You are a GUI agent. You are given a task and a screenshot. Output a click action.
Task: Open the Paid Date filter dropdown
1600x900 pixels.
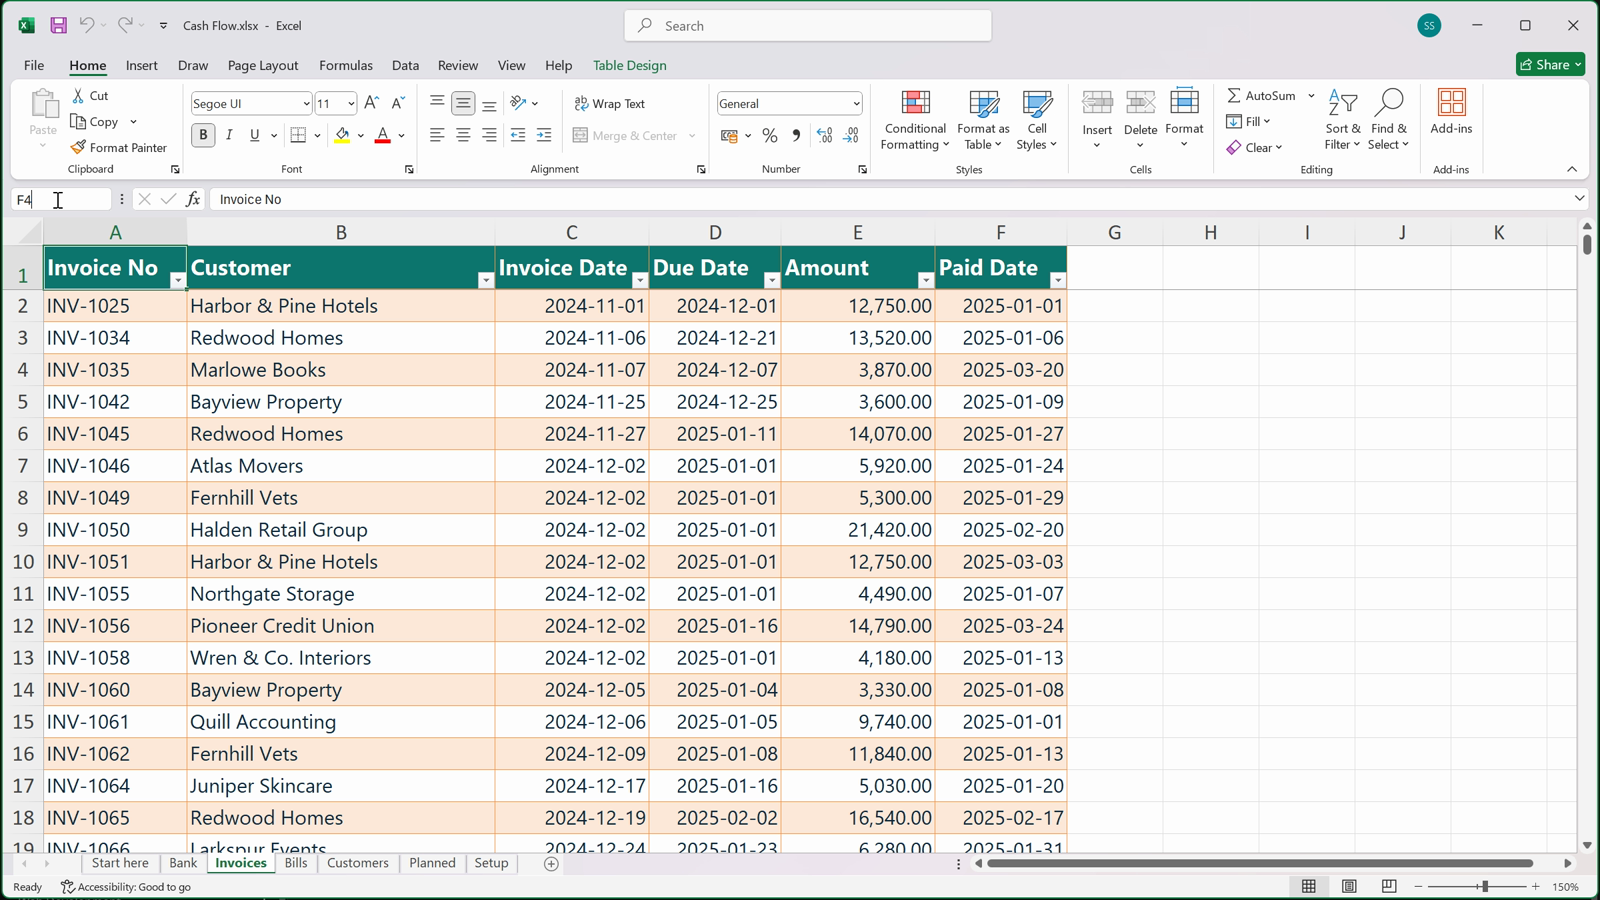[1057, 280]
